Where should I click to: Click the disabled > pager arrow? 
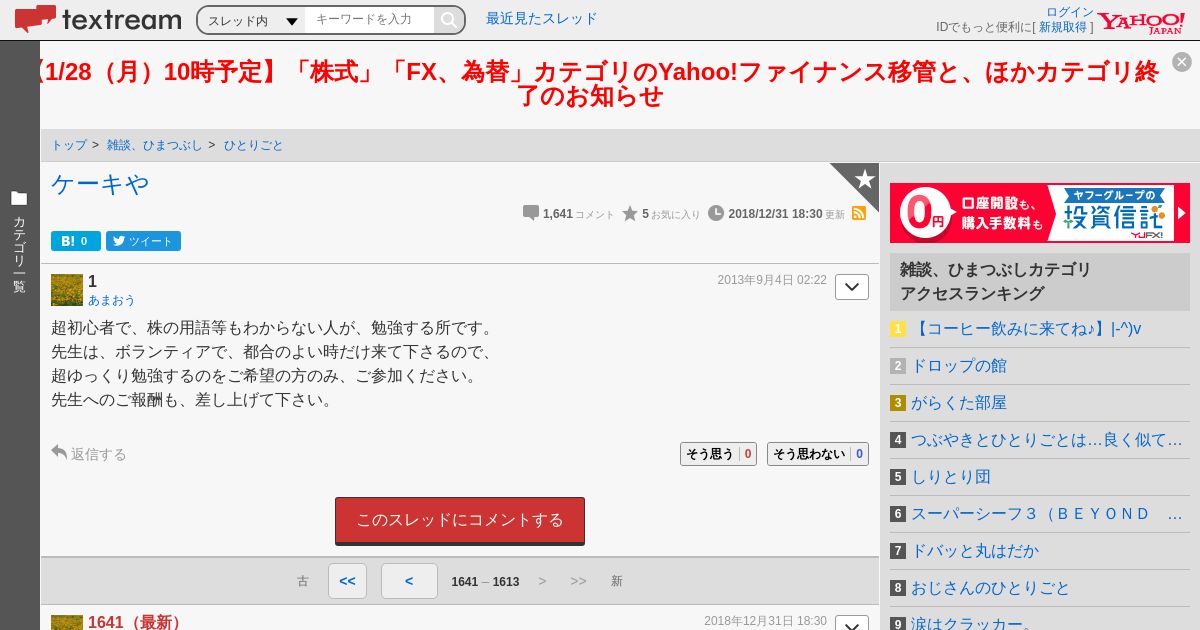[542, 581]
